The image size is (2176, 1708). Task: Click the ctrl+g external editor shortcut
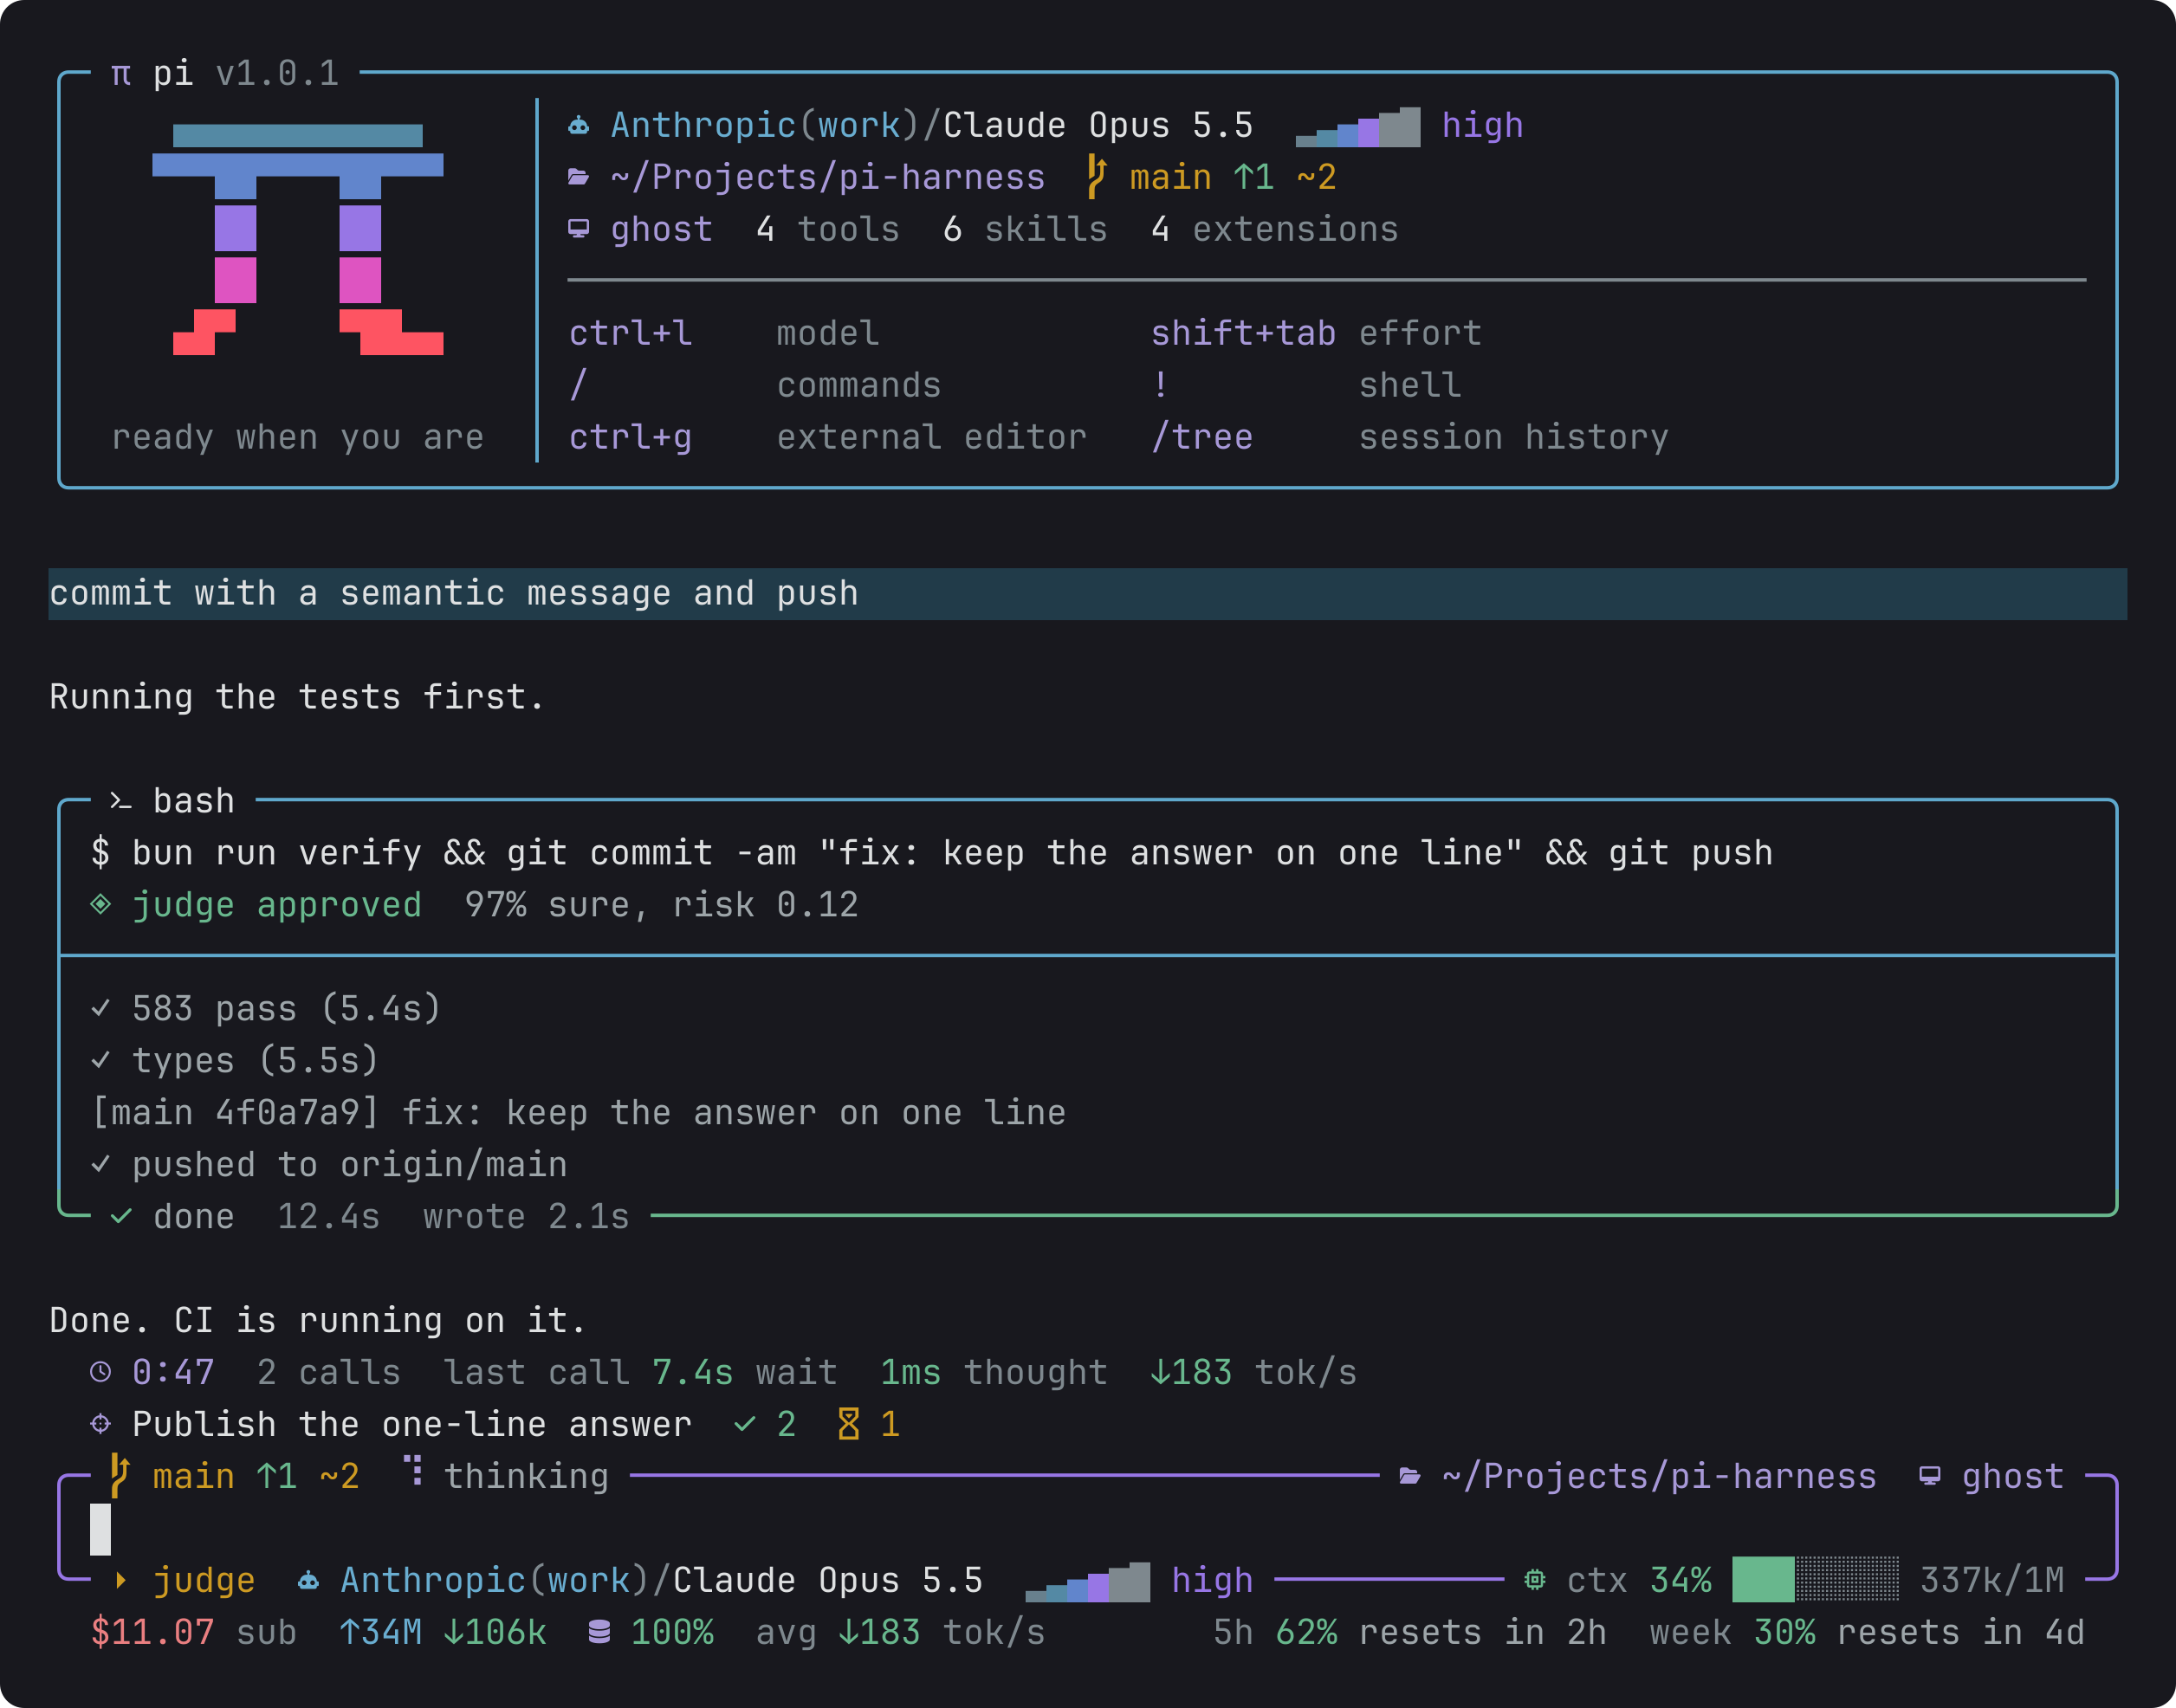[828, 437]
